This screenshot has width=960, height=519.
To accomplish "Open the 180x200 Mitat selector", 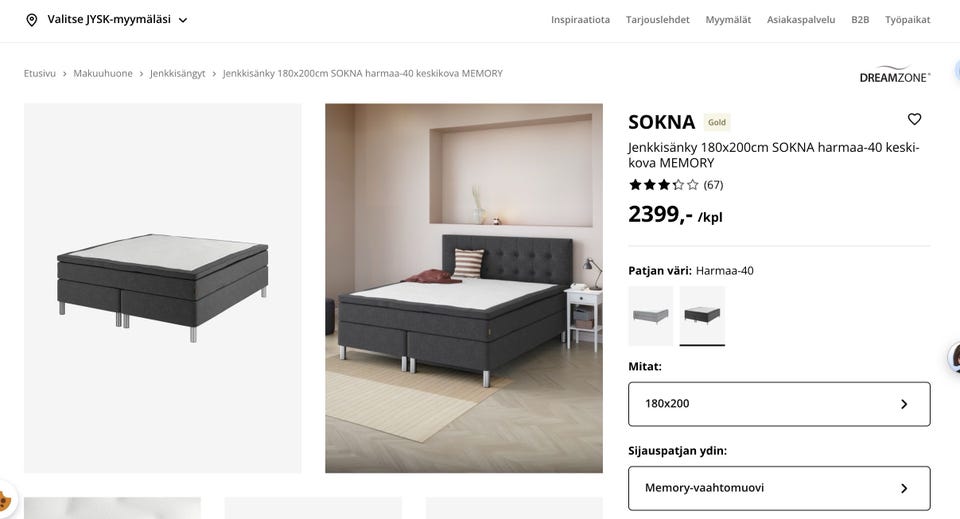I will point(779,404).
